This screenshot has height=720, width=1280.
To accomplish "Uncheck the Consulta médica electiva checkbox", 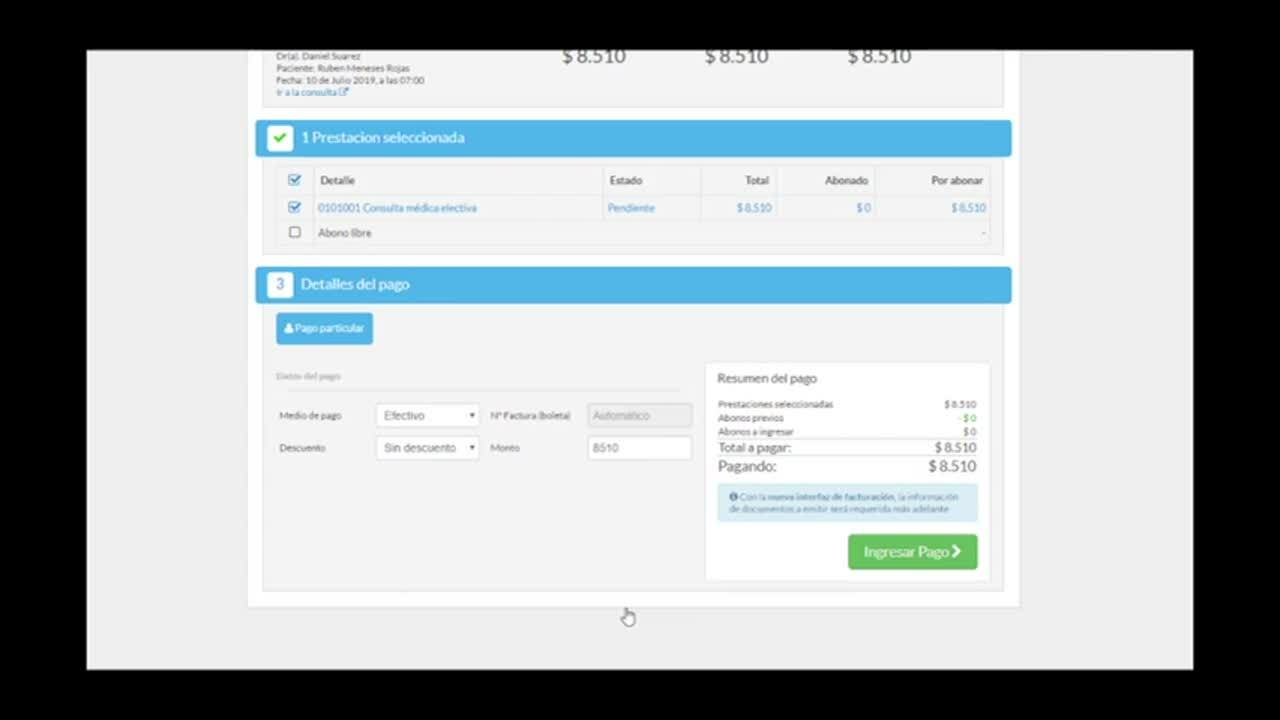I will (x=294, y=207).
